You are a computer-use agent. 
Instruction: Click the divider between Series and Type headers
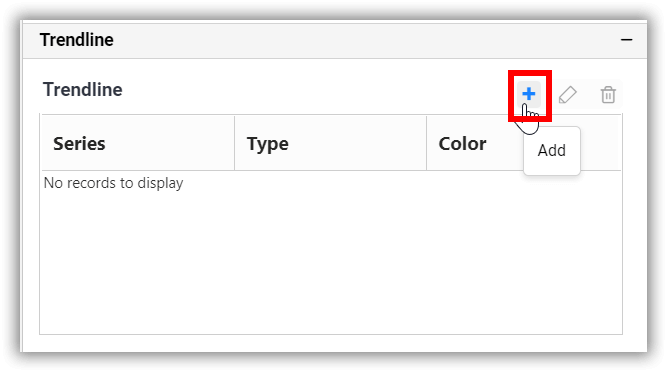click(234, 143)
